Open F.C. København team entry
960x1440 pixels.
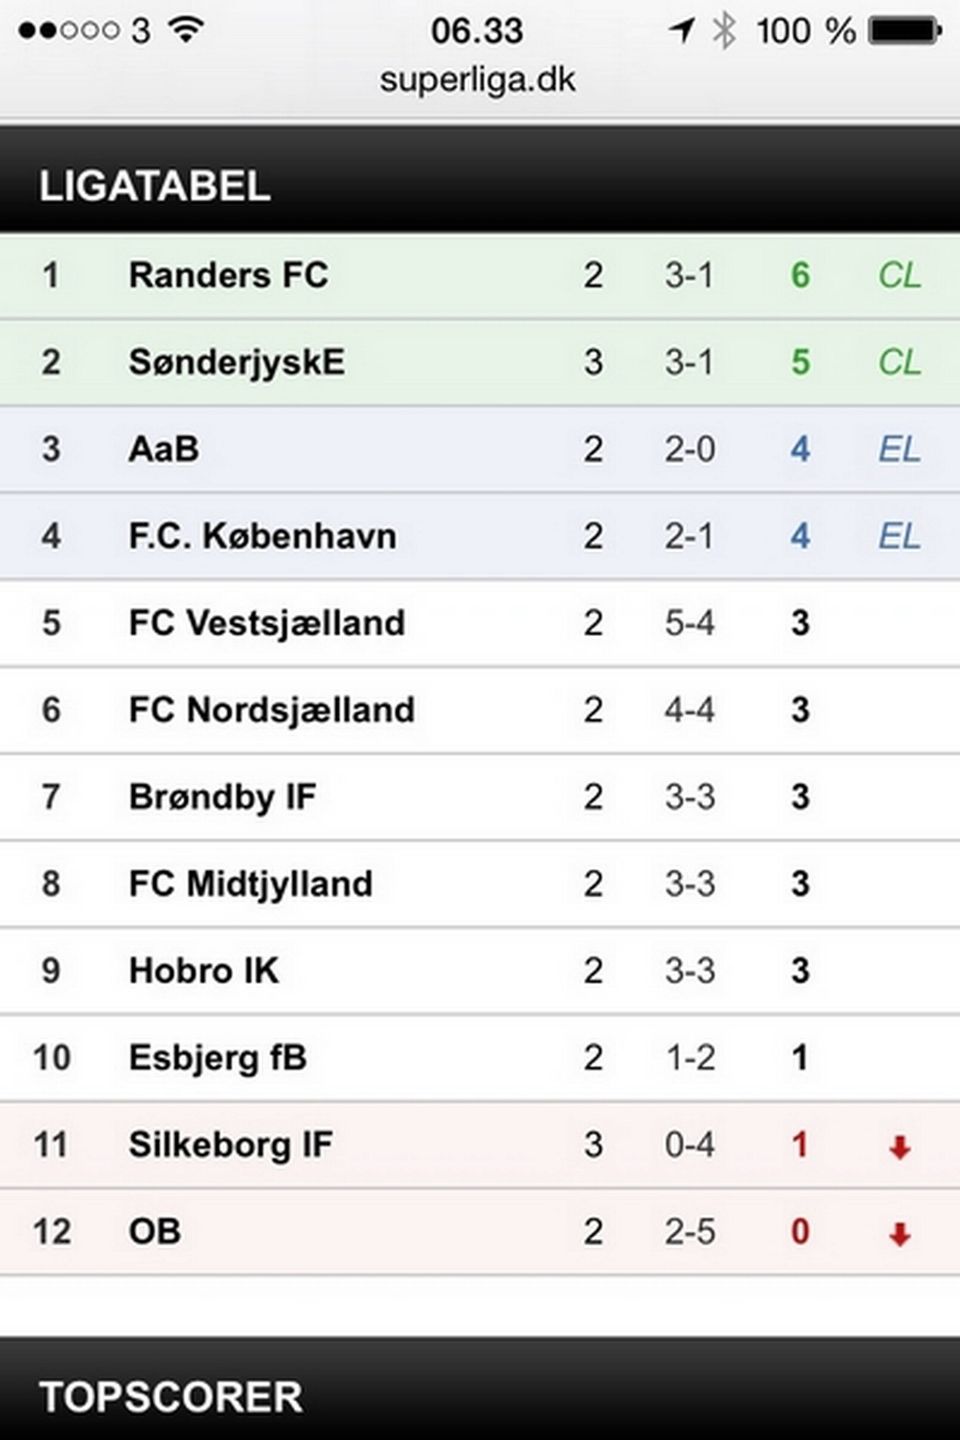click(480, 537)
